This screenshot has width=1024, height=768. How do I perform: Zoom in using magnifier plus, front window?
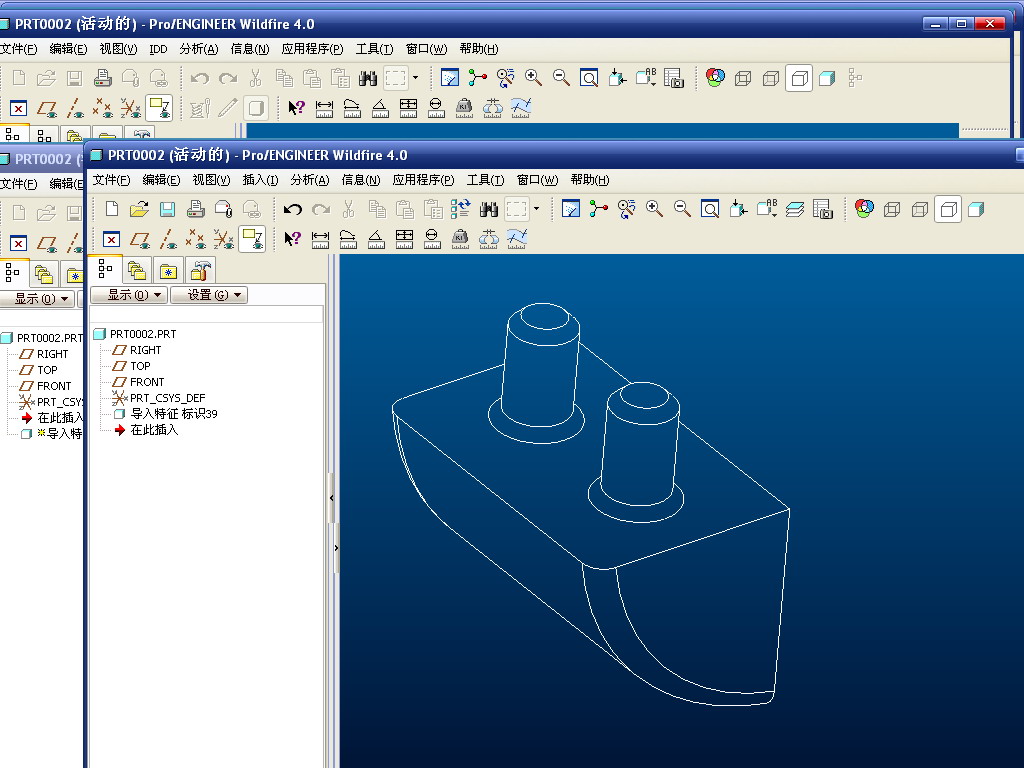pos(654,209)
